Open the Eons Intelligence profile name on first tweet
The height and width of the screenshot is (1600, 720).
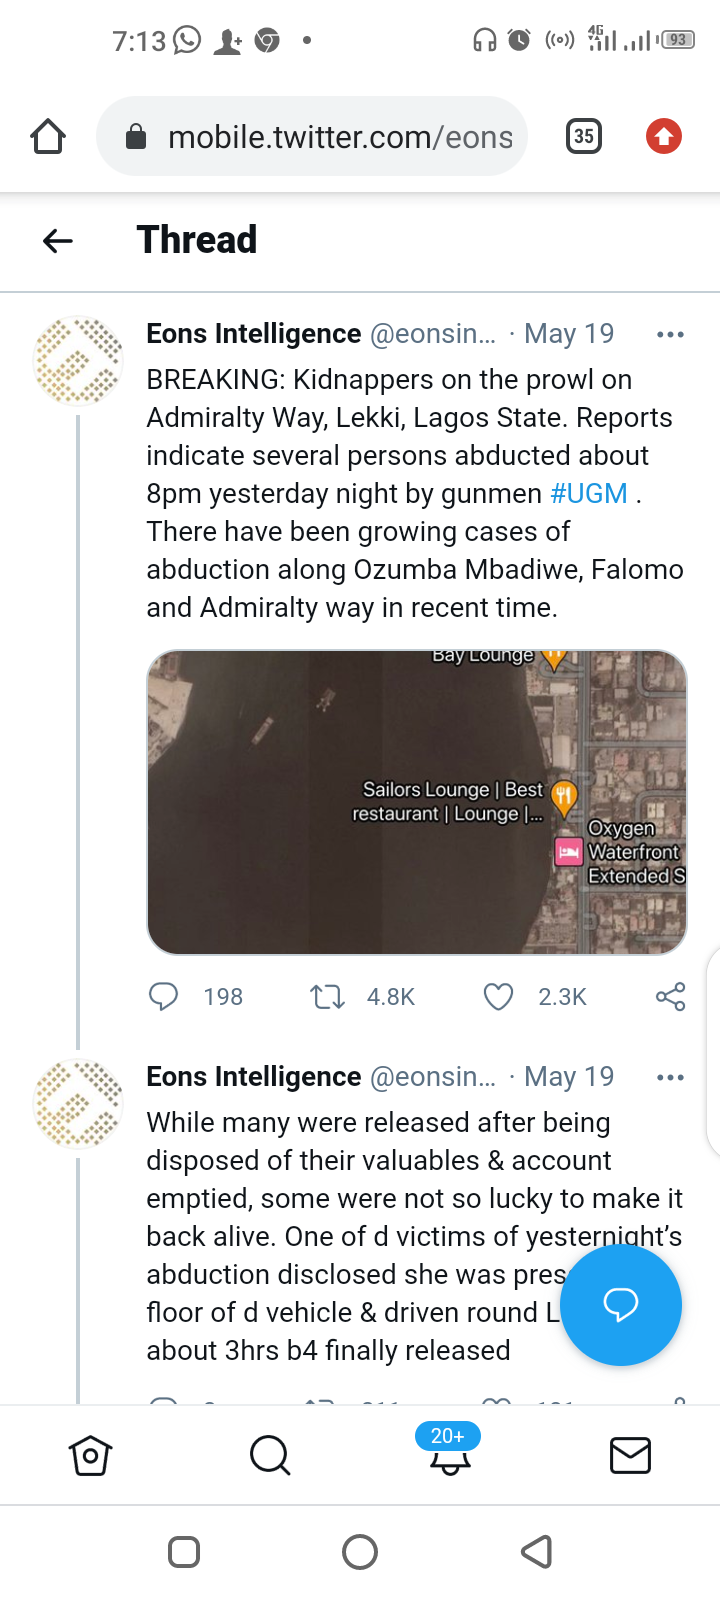[254, 334]
